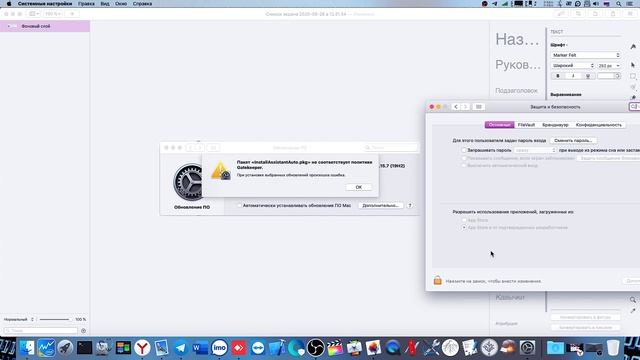The width and height of the screenshot is (640, 360).
Task: Click layers search field at bottom left
Action: coord(40,331)
